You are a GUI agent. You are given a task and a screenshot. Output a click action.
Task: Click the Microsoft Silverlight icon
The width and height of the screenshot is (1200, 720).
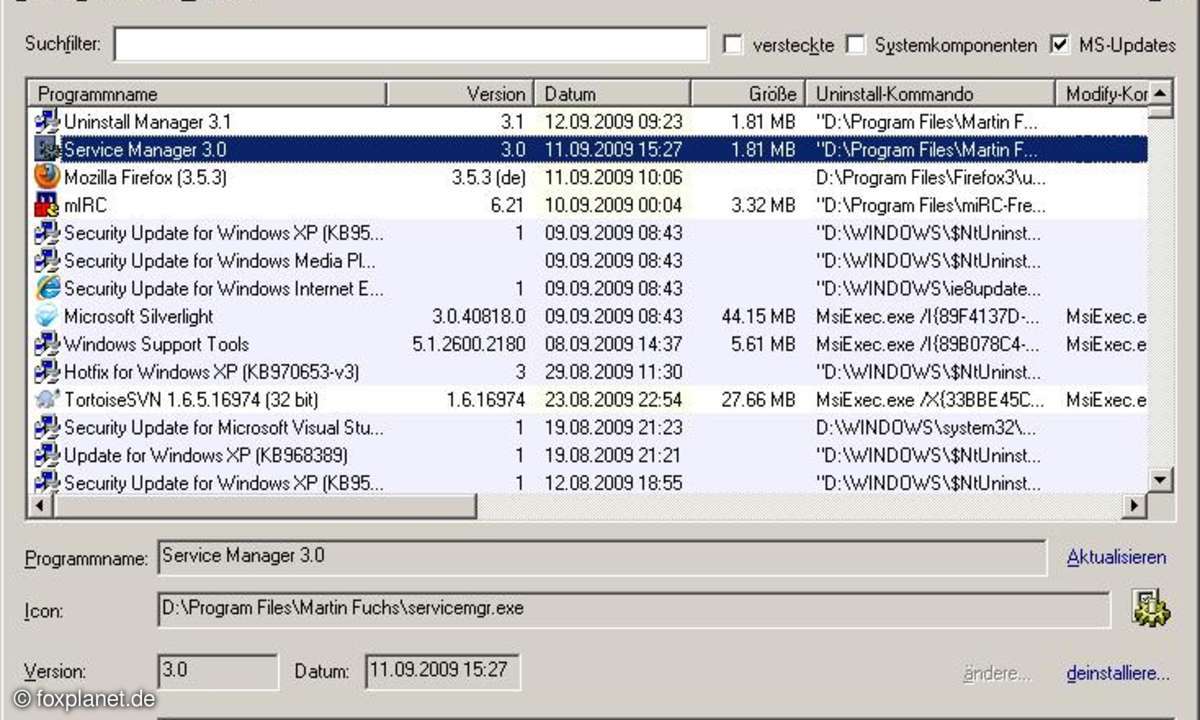(47, 316)
